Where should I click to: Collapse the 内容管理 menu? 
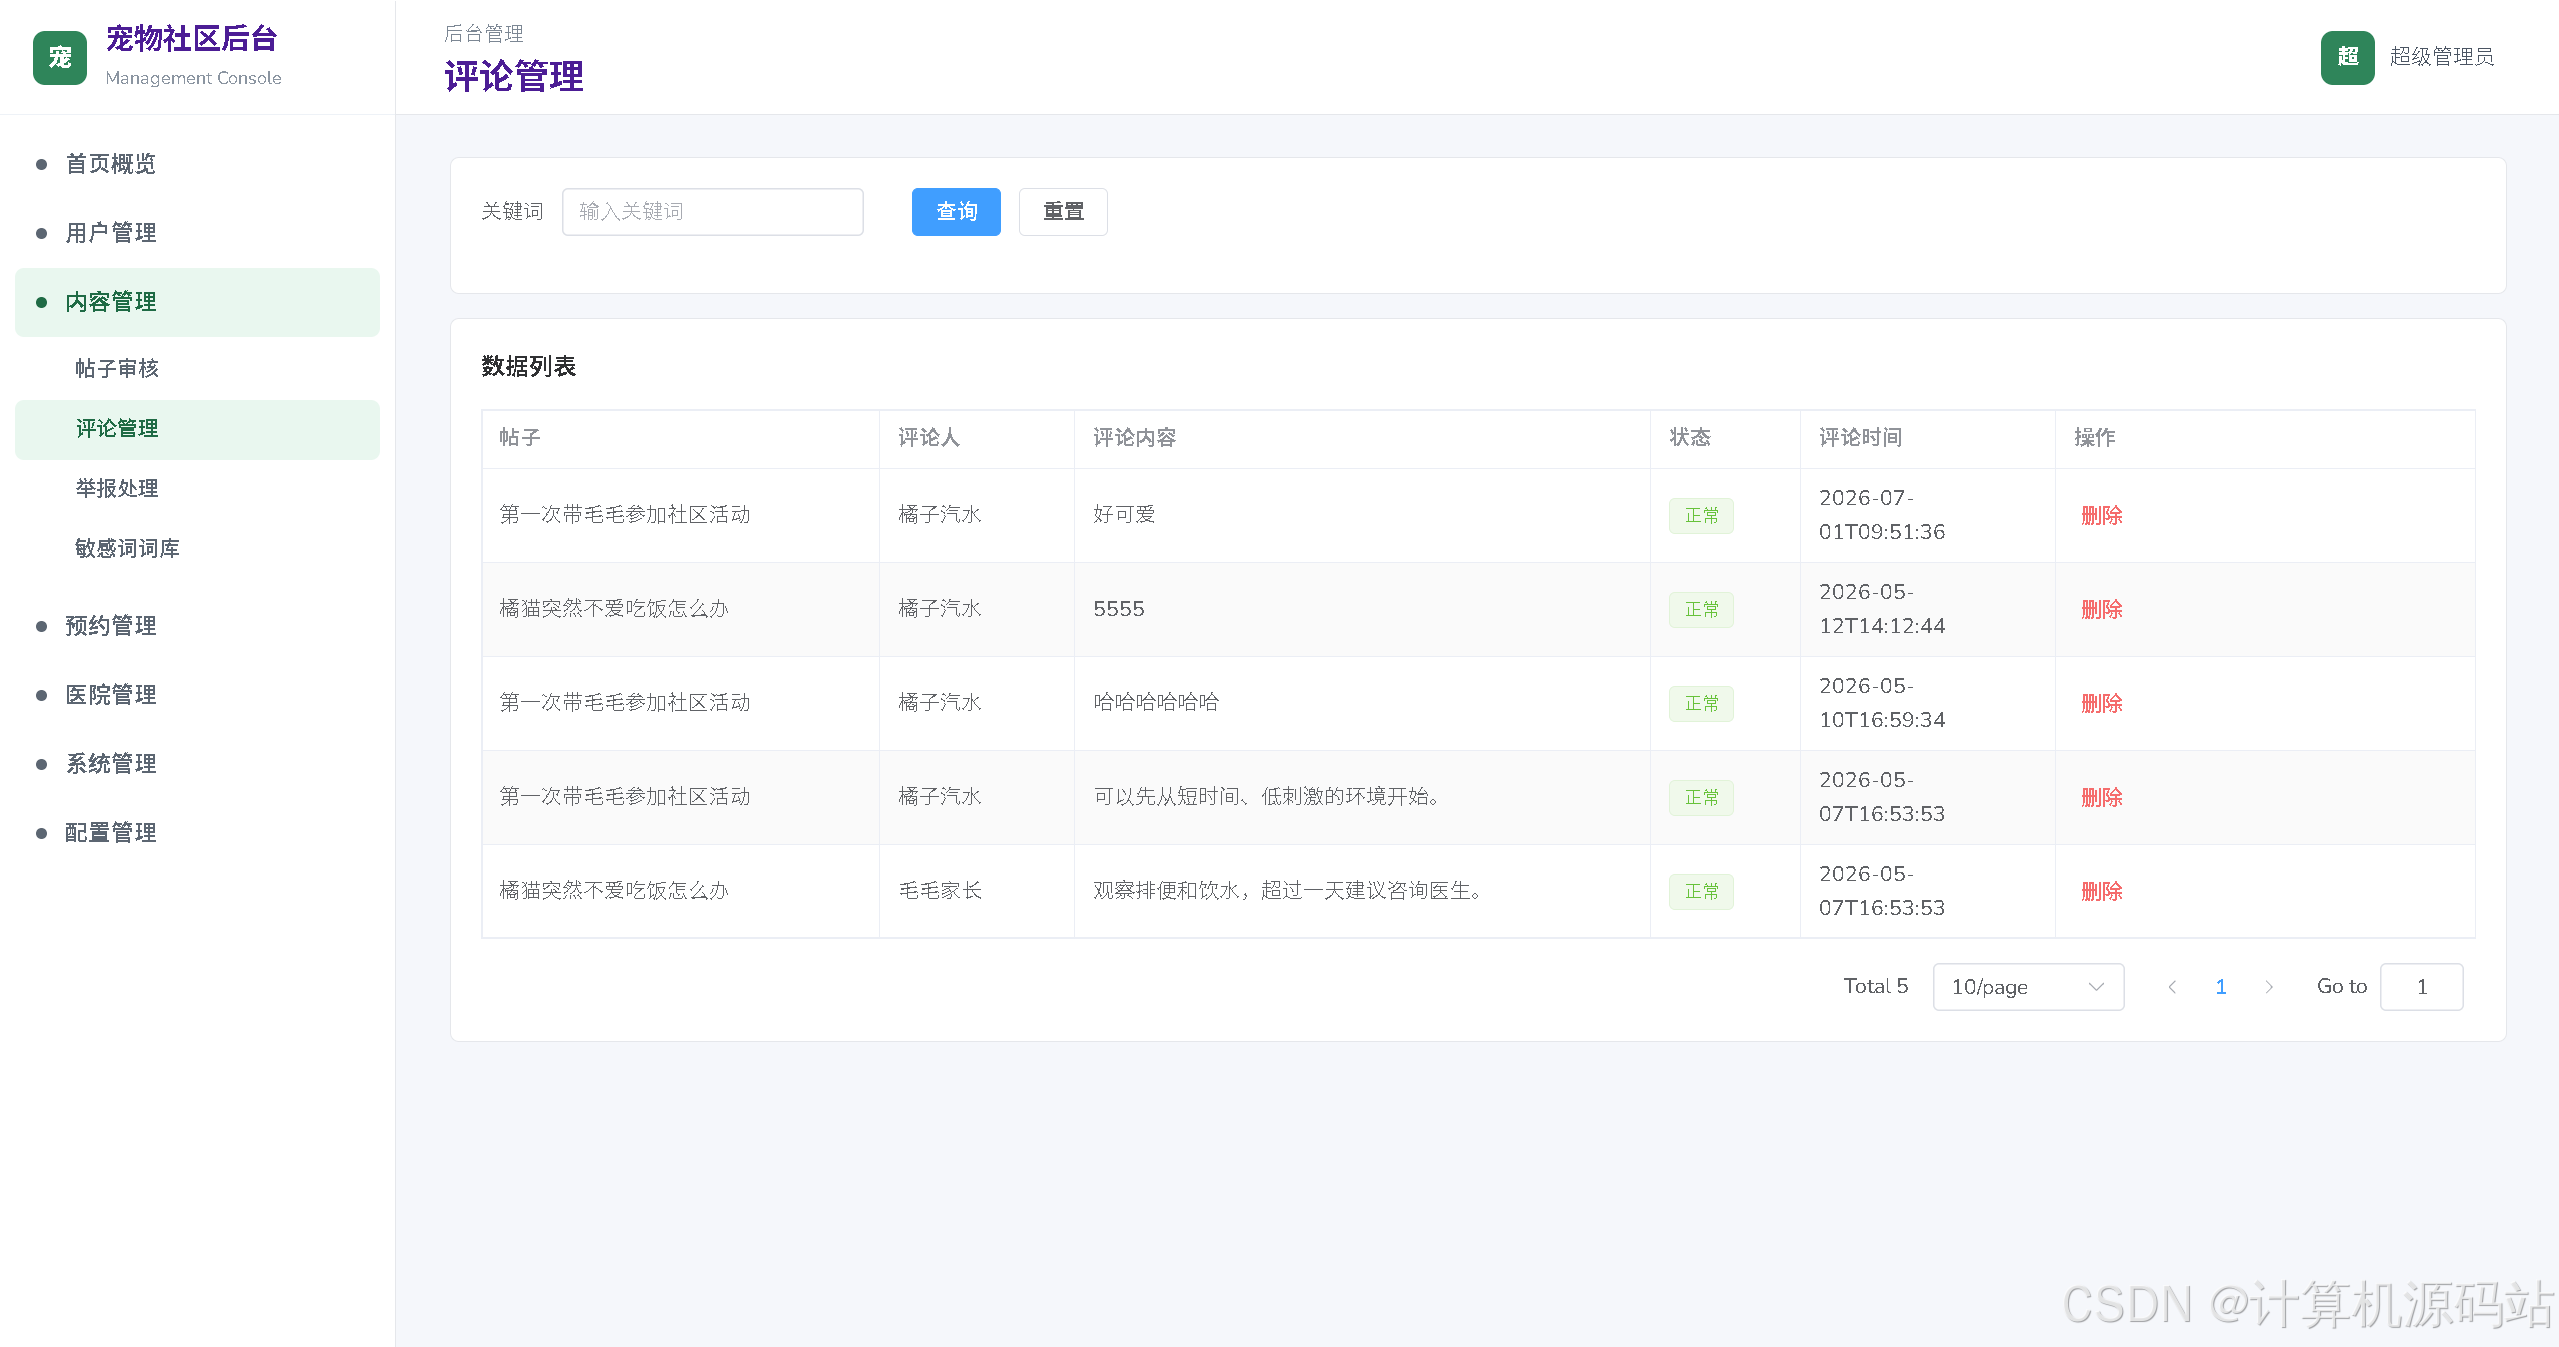point(197,302)
